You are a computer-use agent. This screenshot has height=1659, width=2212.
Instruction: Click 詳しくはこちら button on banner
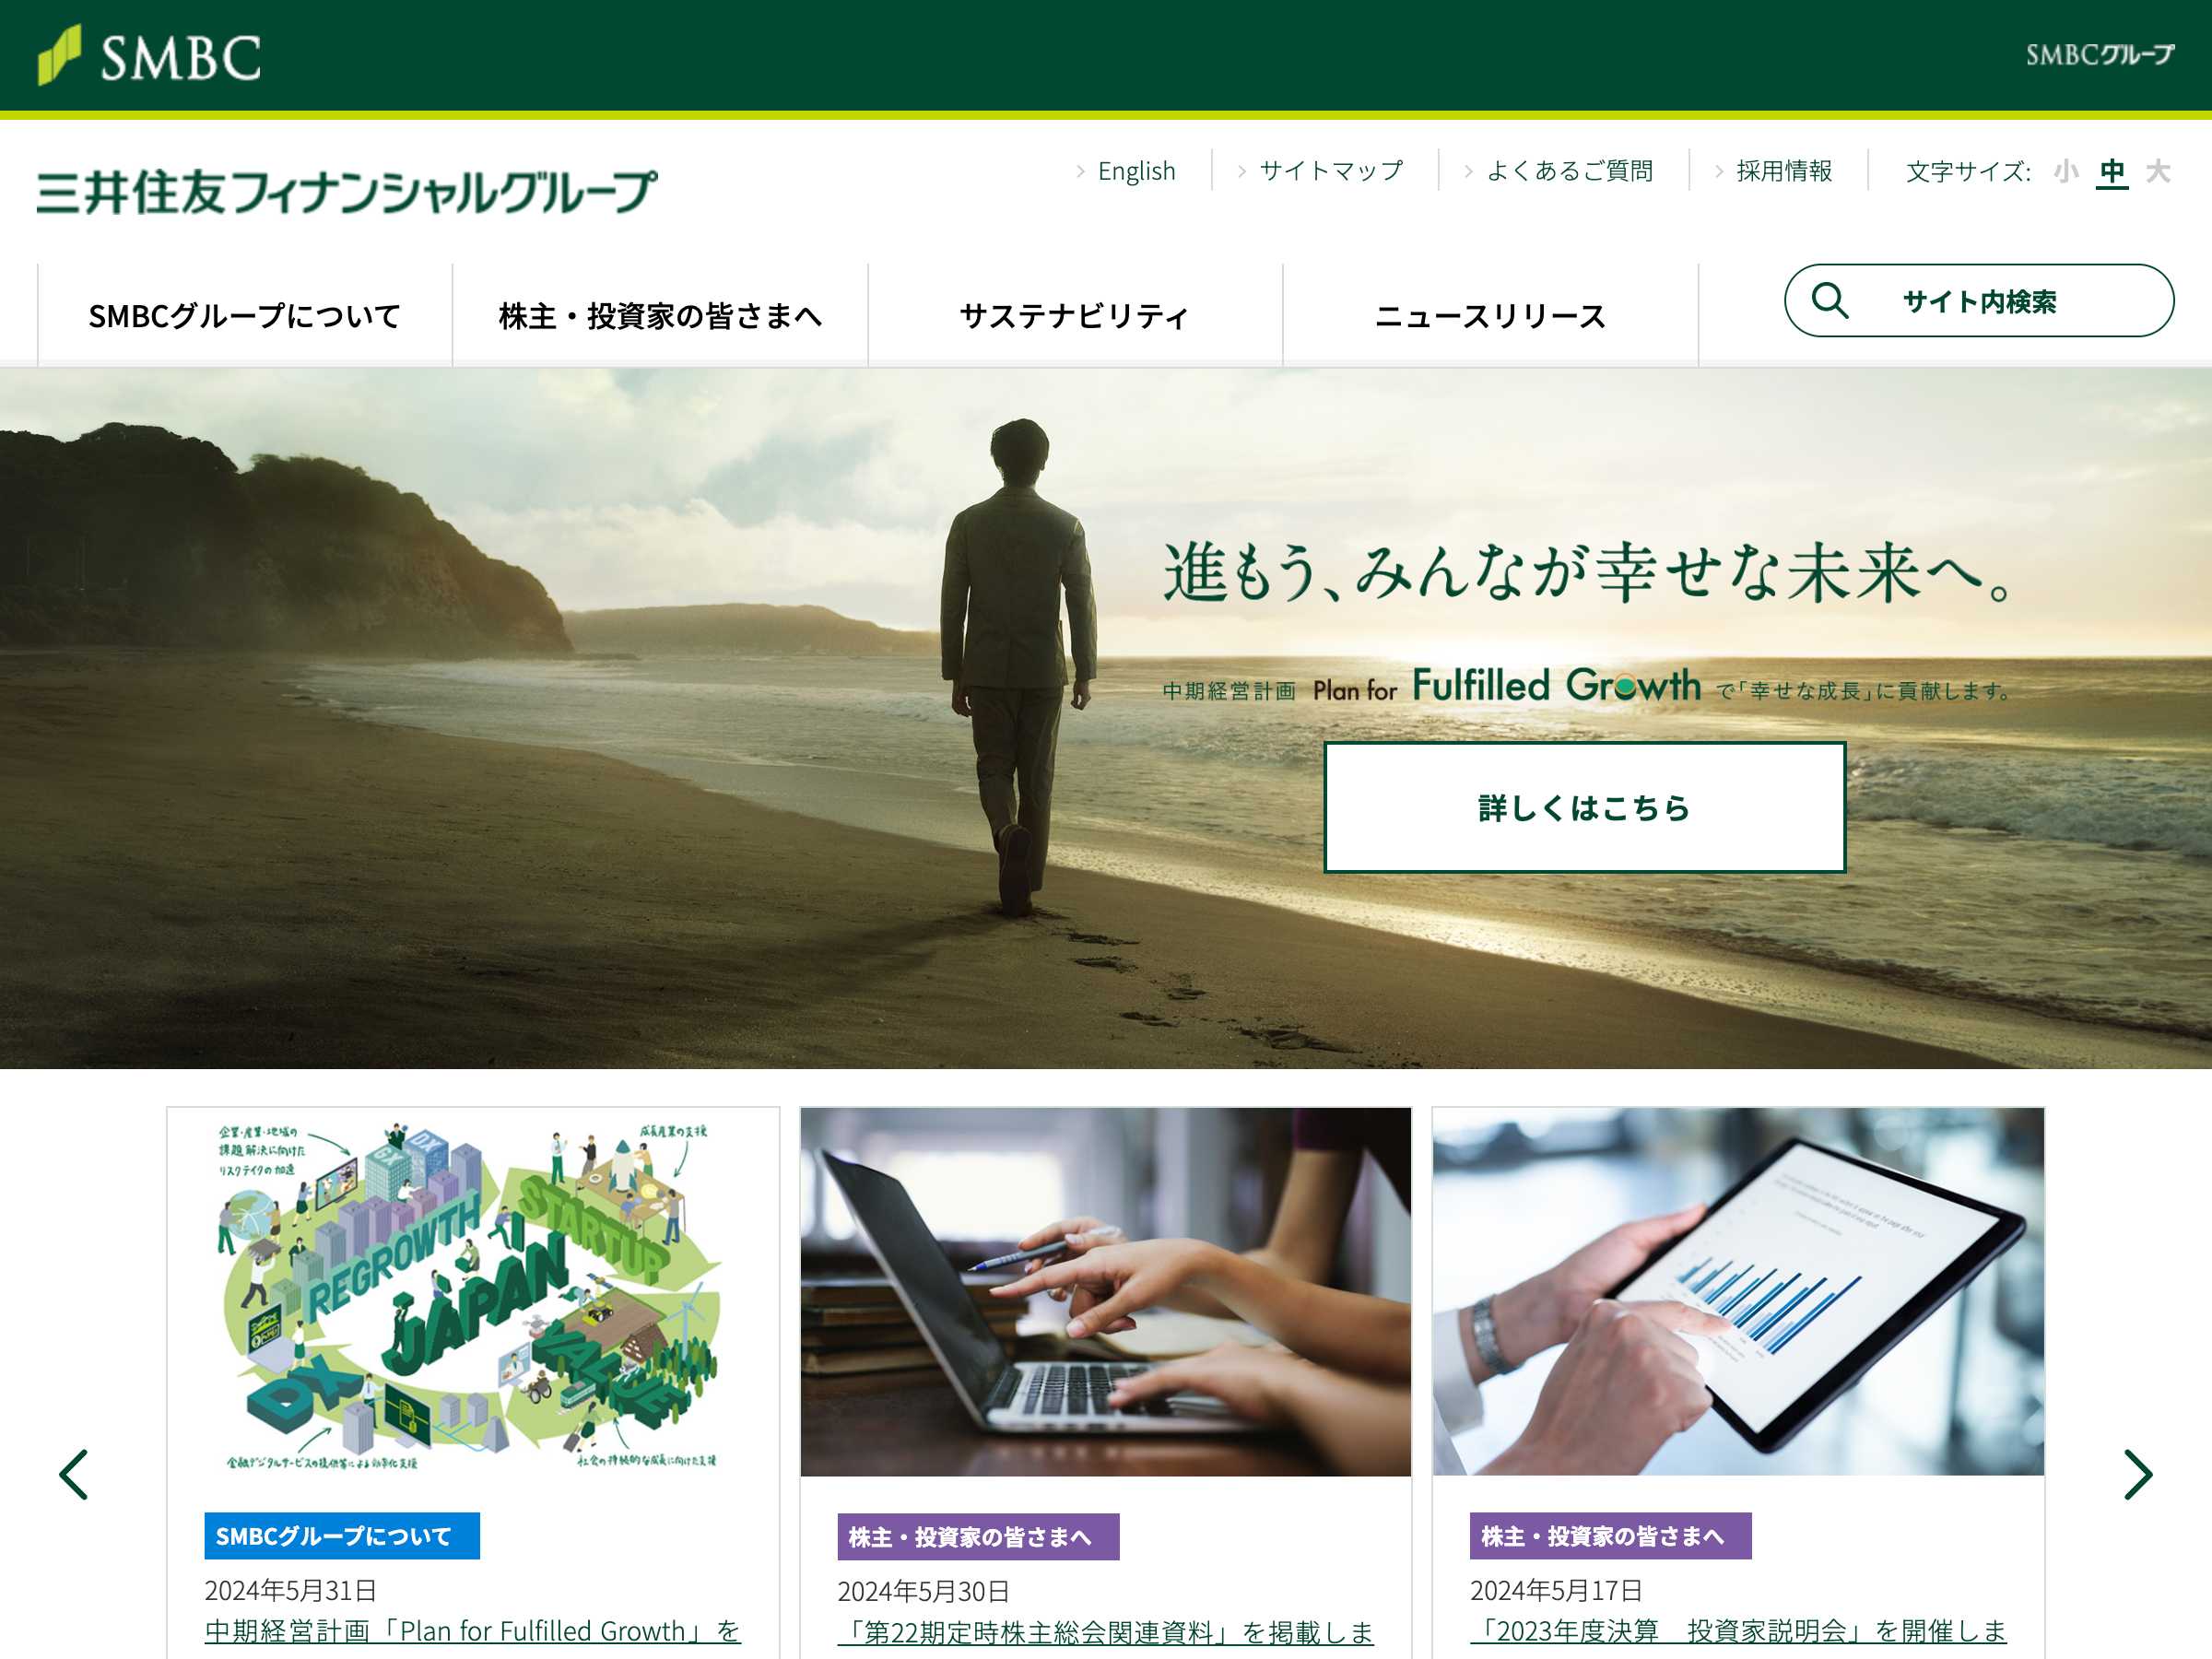coord(1580,806)
